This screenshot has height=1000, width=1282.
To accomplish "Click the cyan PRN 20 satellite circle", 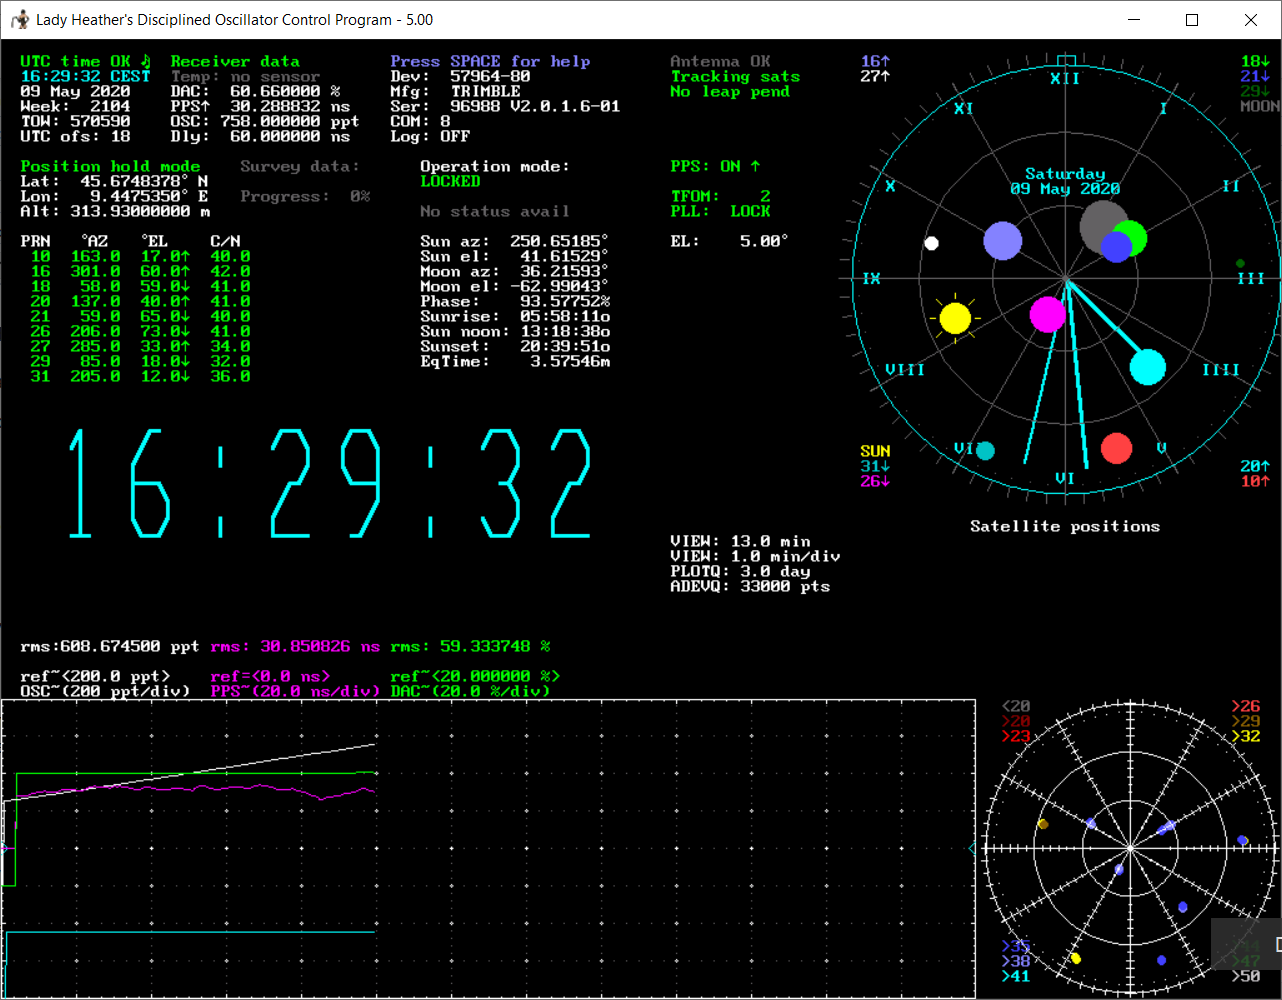I will pos(1147,367).
